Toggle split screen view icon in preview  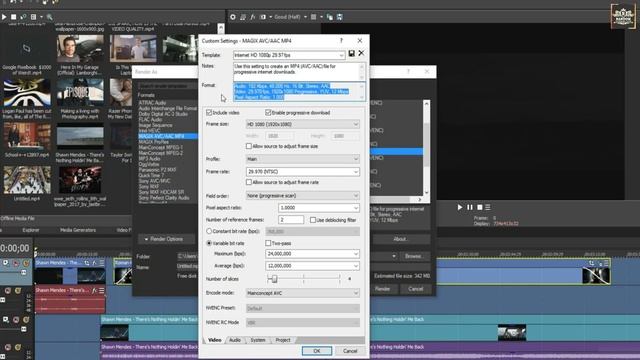[x=263, y=17]
